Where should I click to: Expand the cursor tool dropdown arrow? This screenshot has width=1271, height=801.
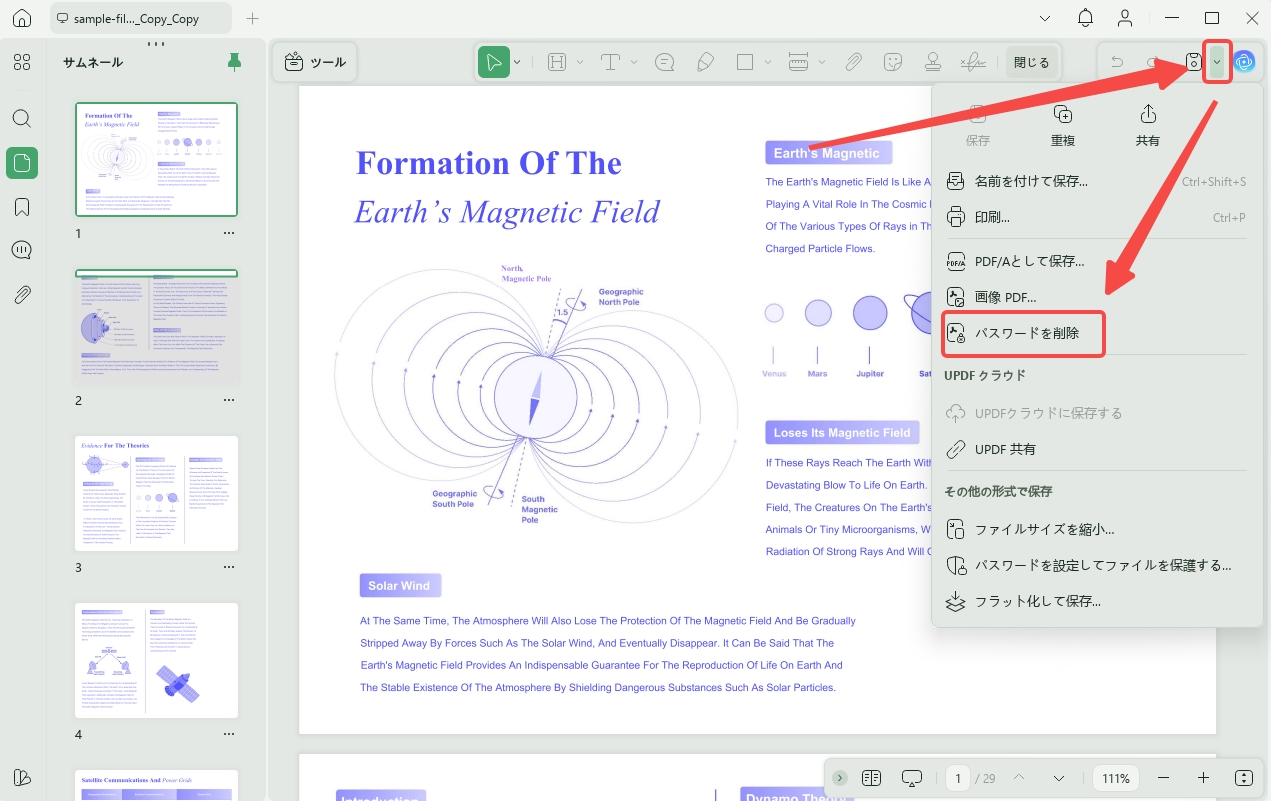[x=517, y=62]
